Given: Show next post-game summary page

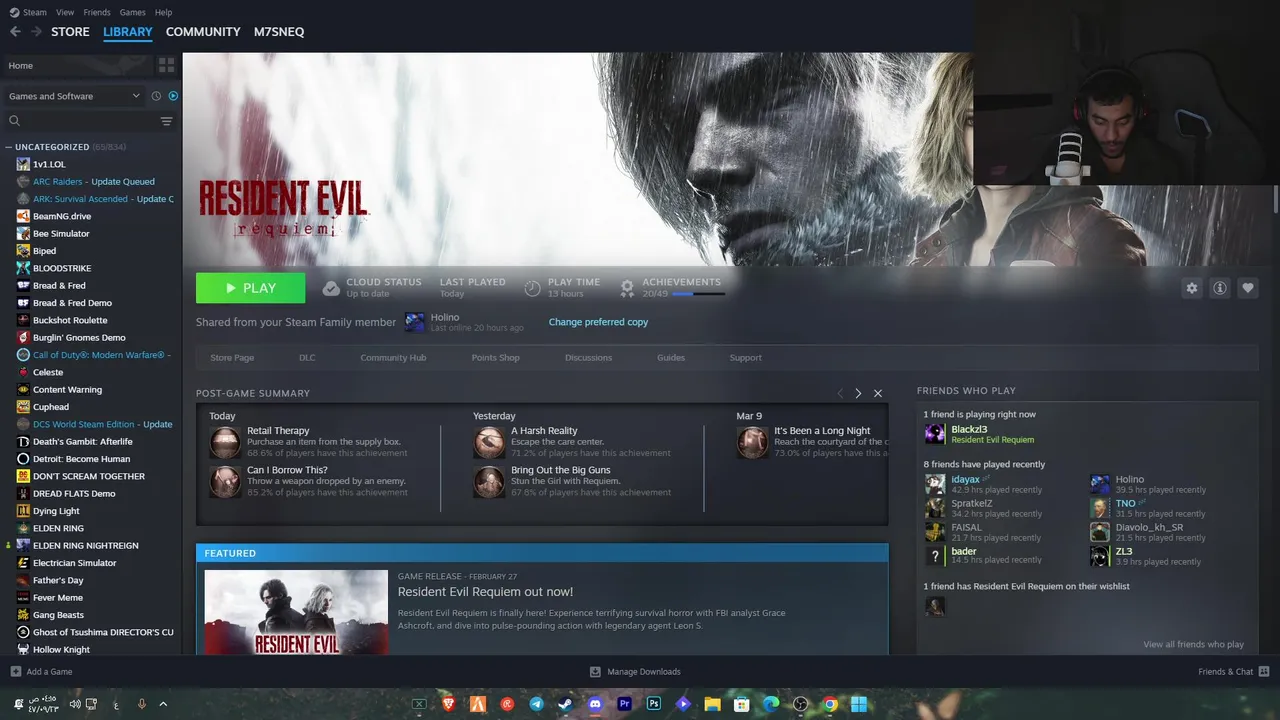Looking at the screenshot, I should pyautogui.click(x=858, y=393).
